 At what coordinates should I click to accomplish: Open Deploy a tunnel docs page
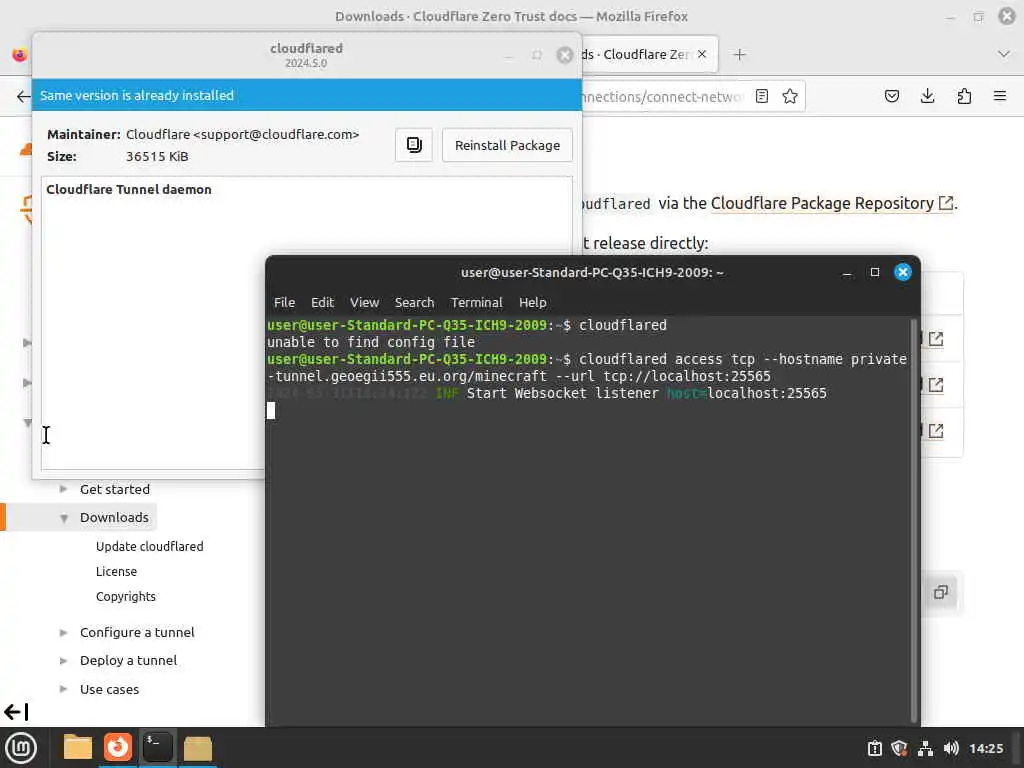pos(128,660)
